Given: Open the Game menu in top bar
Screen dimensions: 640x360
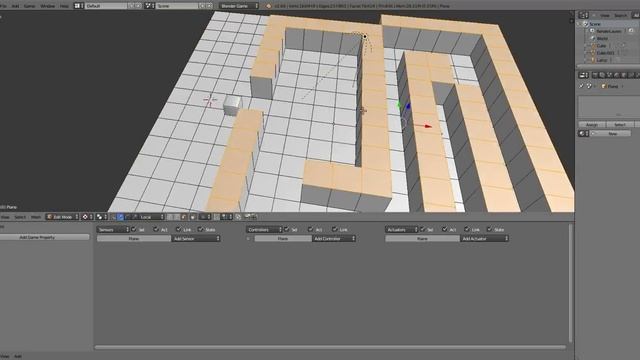Looking at the screenshot, I should [x=29, y=6].
